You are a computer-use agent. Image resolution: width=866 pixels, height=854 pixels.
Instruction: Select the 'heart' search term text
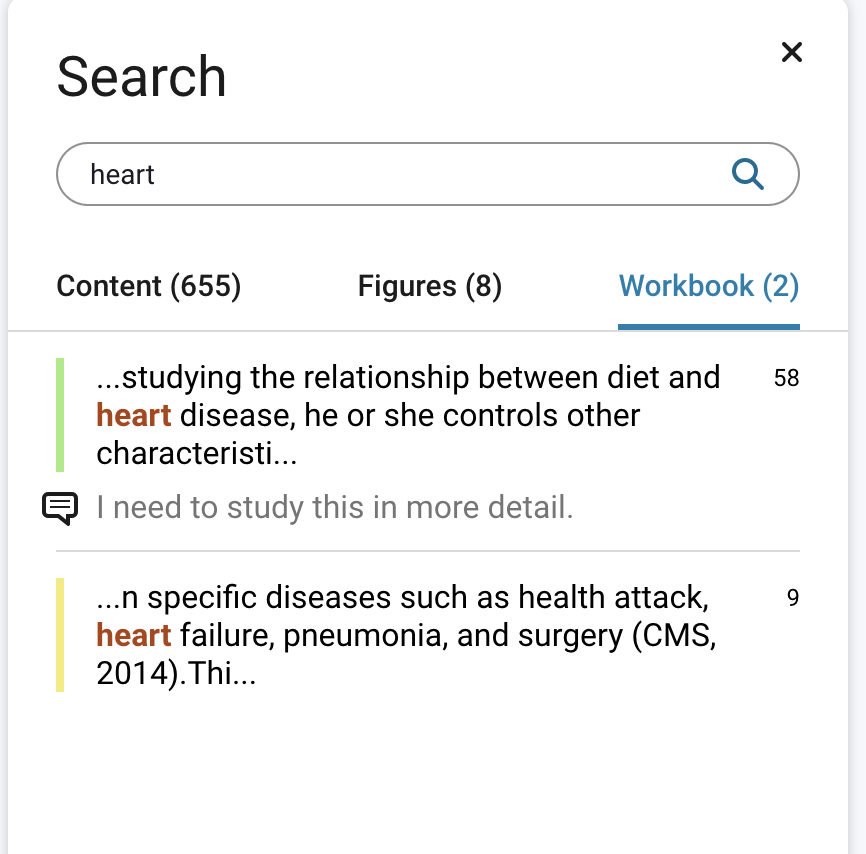(x=124, y=173)
